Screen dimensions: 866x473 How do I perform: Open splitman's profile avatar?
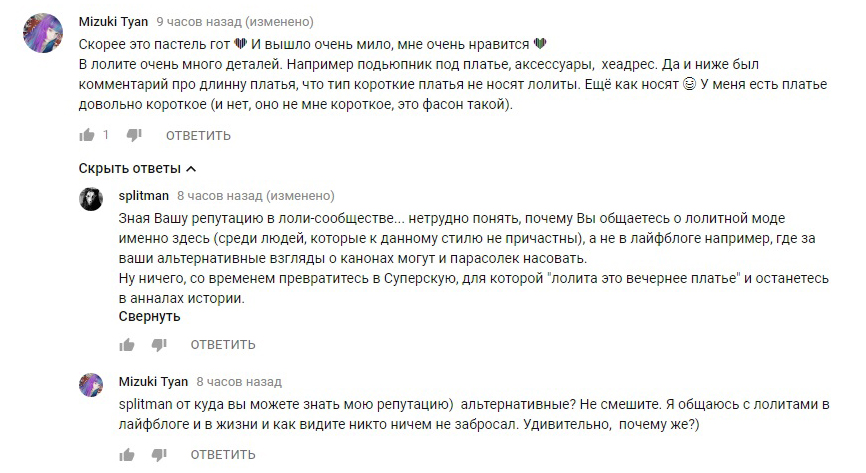click(x=91, y=199)
